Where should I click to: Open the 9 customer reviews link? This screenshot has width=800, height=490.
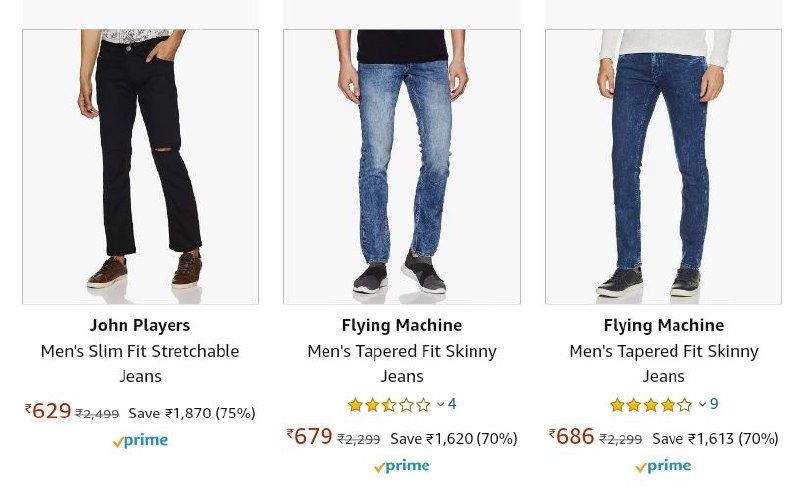pyautogui.click(x=714, y=404)
